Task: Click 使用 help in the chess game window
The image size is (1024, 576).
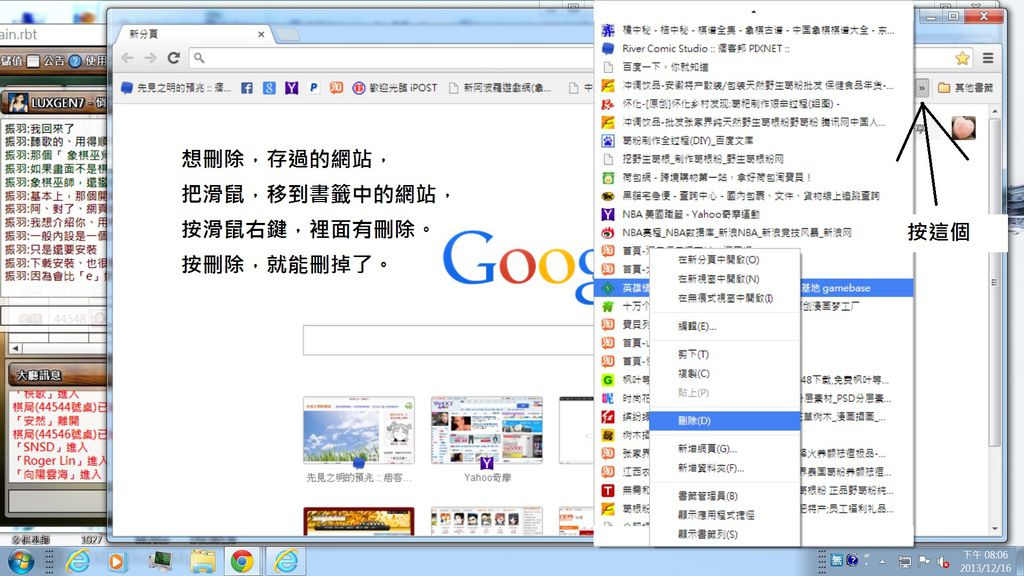Action: 87,61
